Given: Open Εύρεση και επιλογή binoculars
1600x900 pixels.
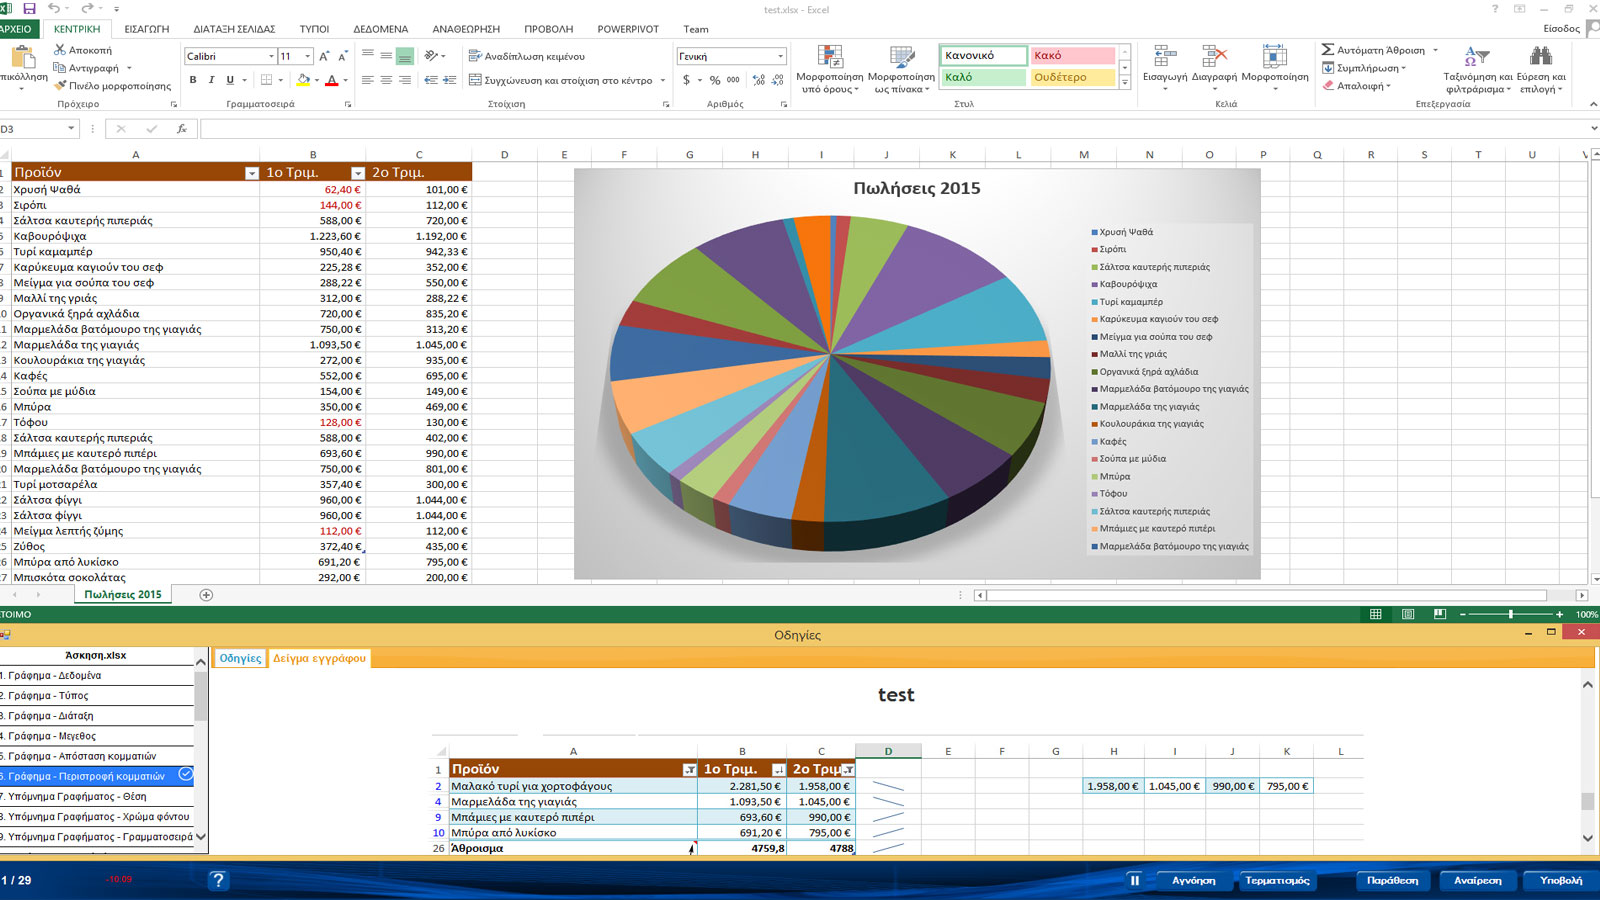Looking at the screenshot, I should 1541,69.
